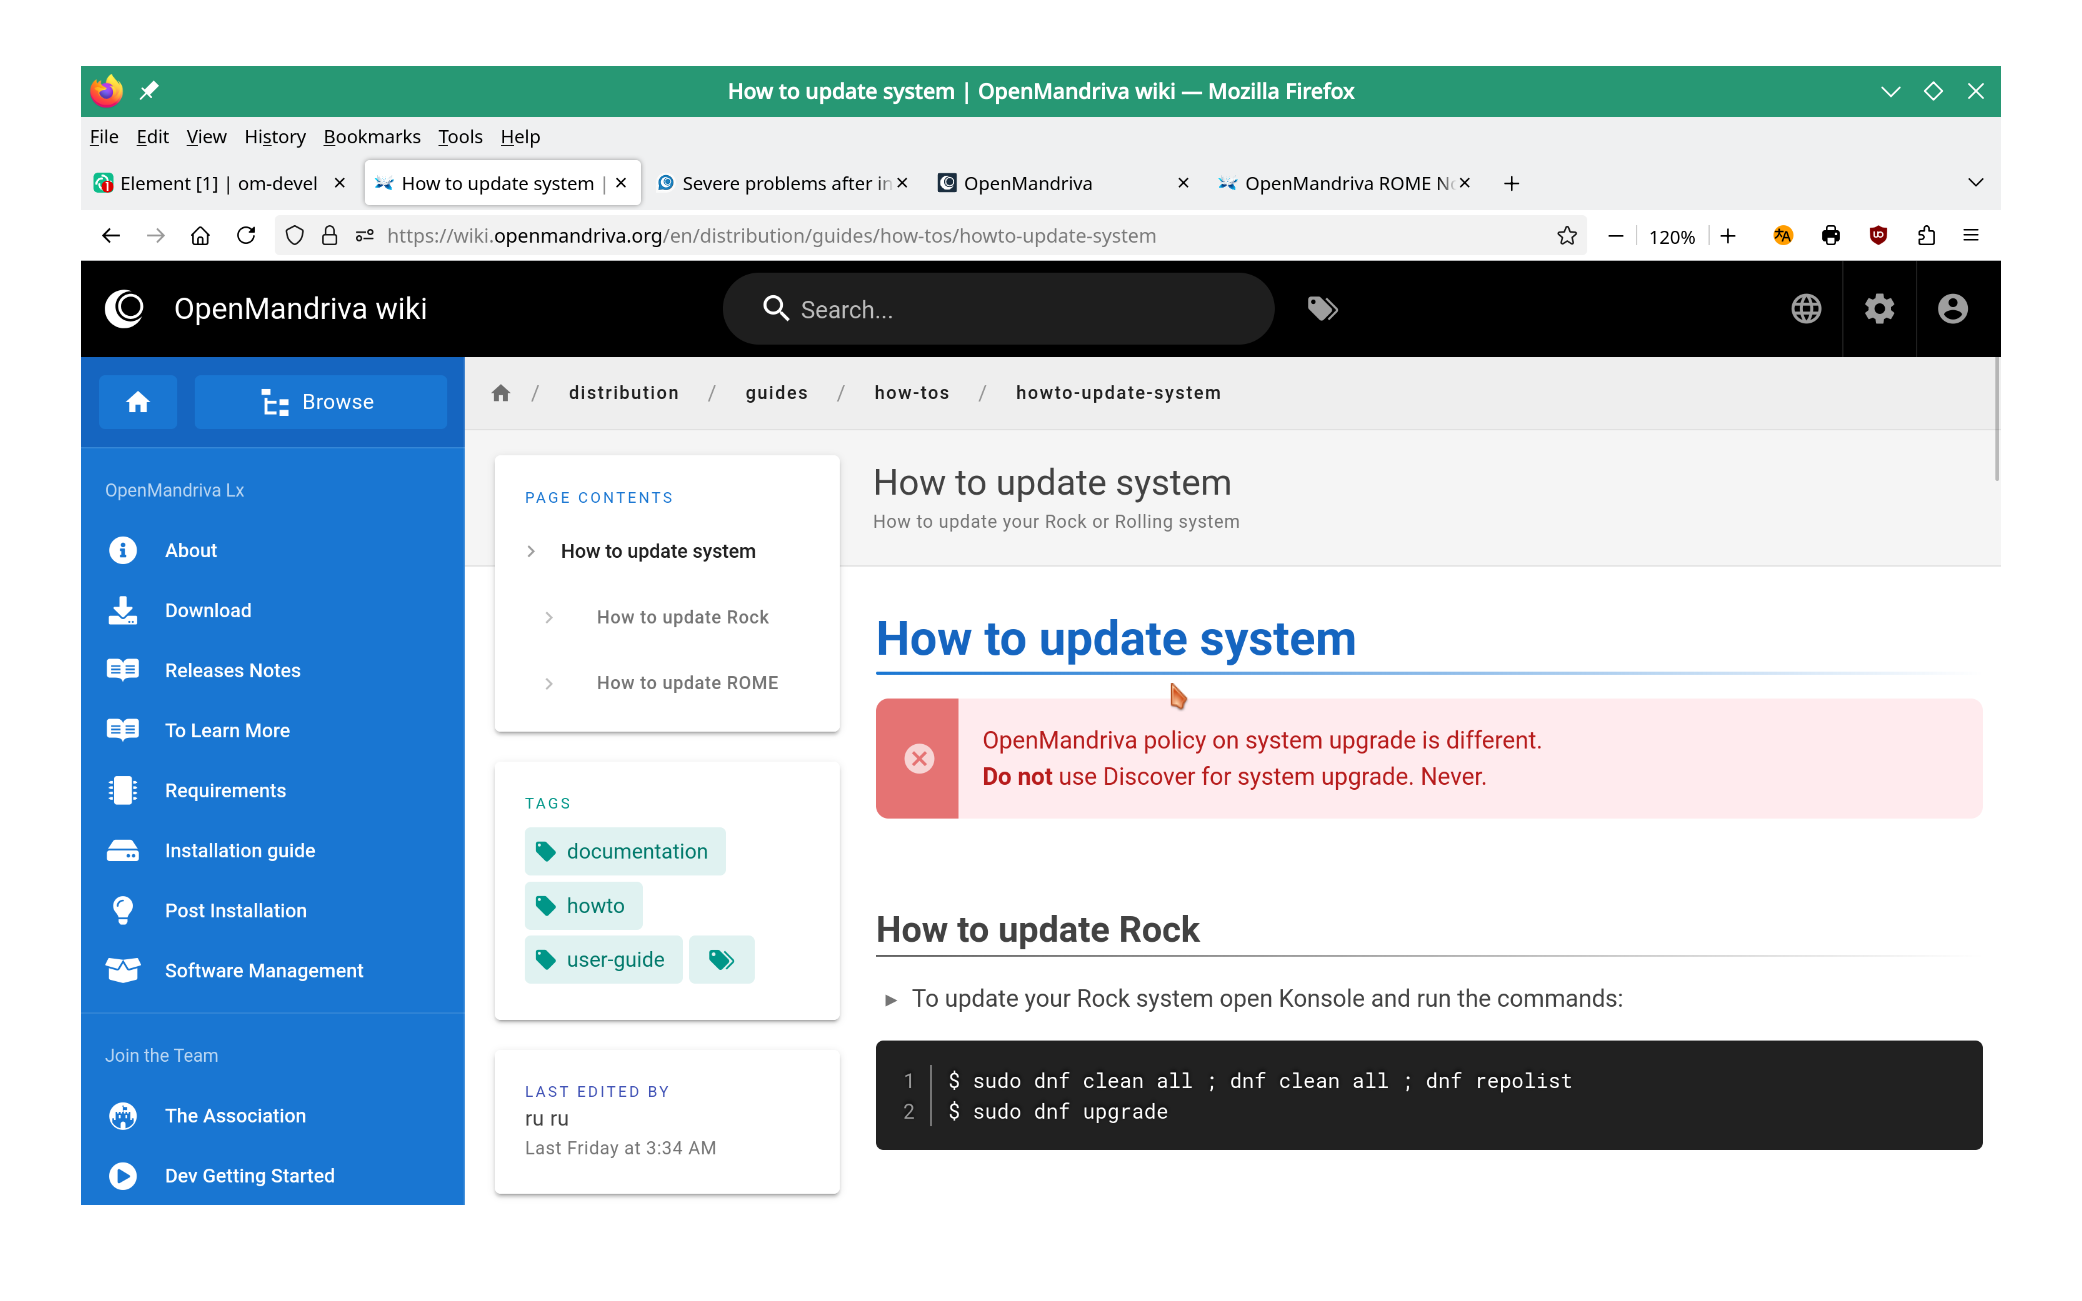This screenshot has height=1301, width=2082.
Task: Zoom out with the minus button
Action: (x=1615, y=236)
